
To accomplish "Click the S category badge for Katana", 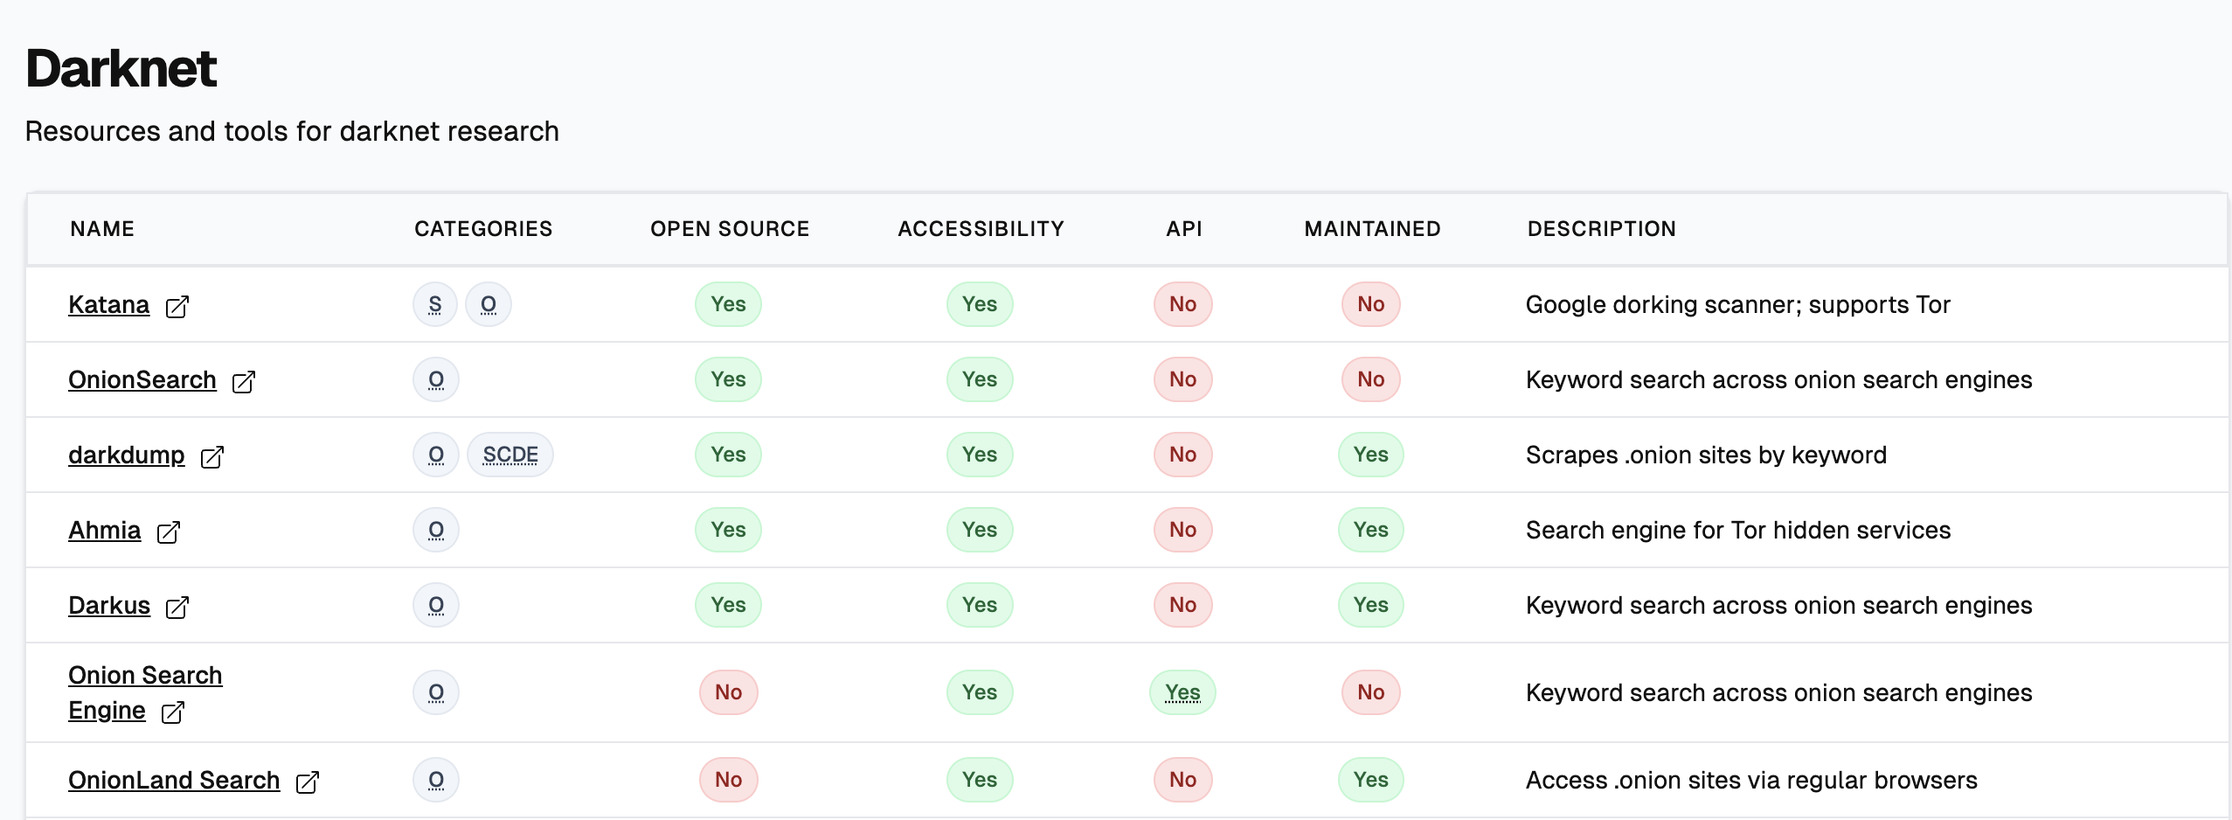I will click(x=435, y=304).
